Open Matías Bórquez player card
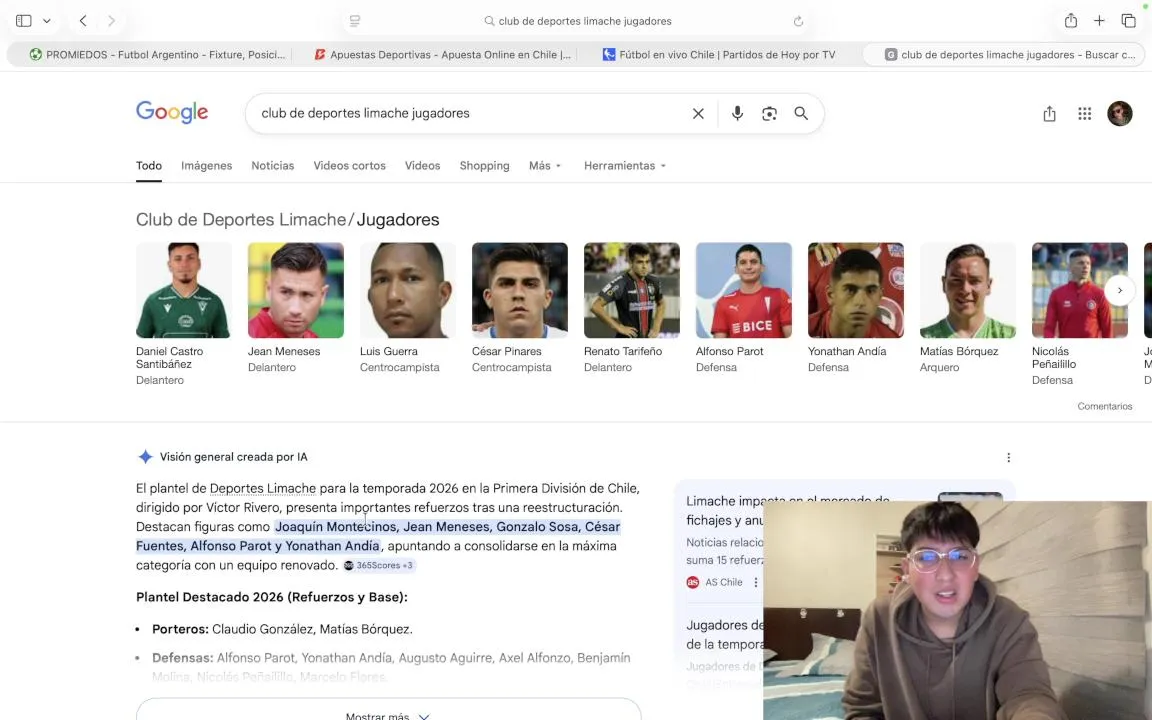The image size is (1152, 720). [968, 308]
